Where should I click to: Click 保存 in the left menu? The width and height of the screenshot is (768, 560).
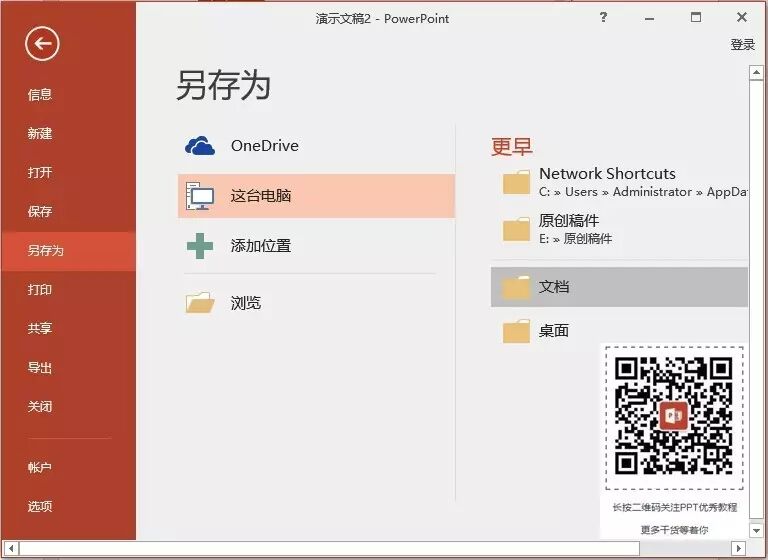40,211
